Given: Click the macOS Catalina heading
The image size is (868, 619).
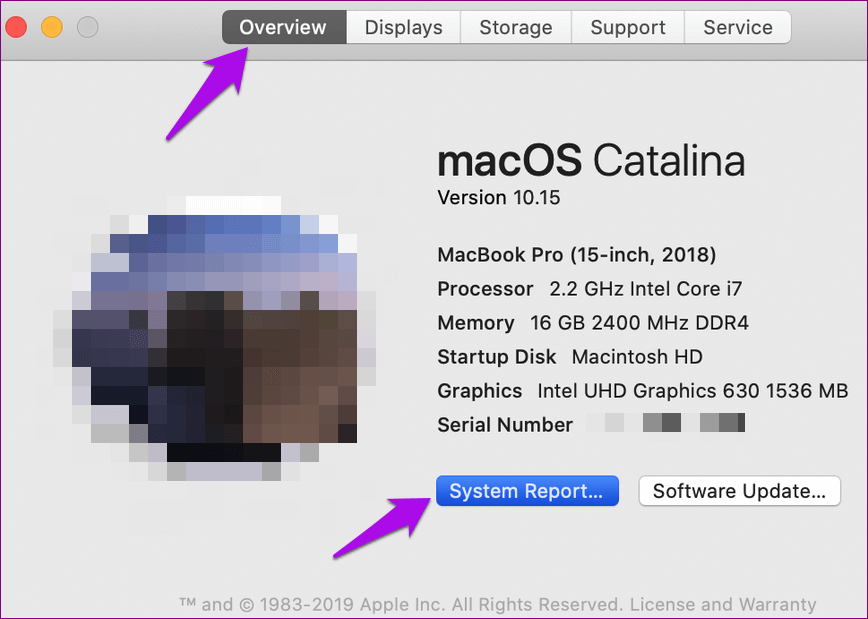Looking at the screenshot, I should point(591,160).
